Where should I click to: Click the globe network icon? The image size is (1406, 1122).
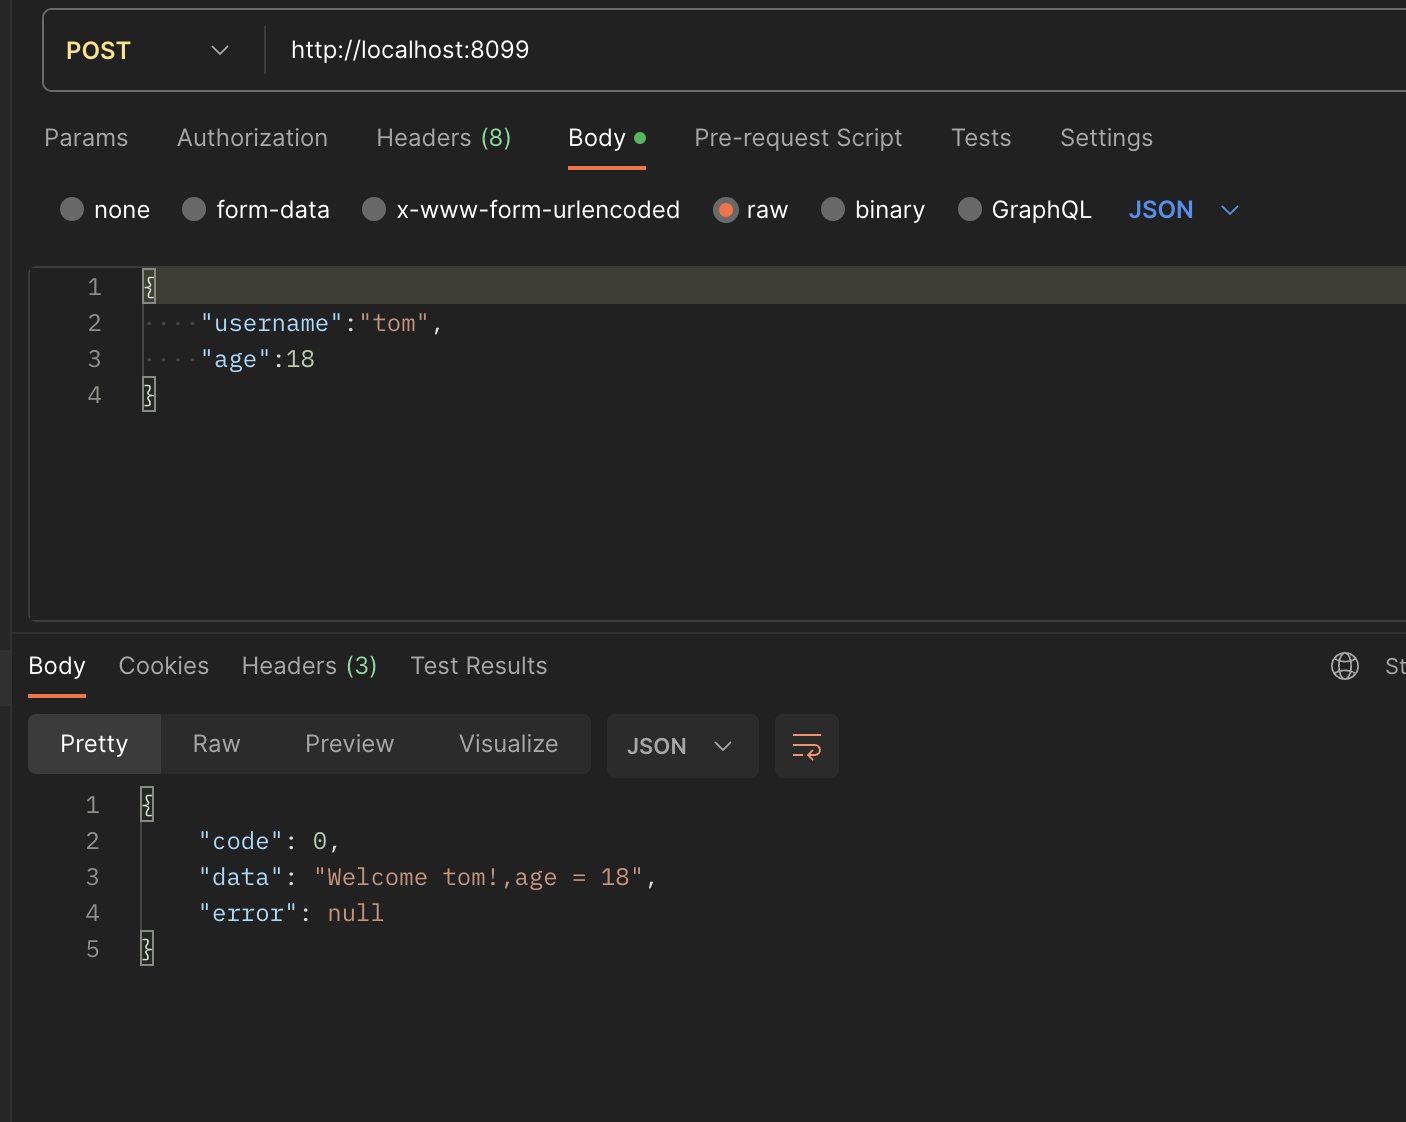(x=1344, y=666)
